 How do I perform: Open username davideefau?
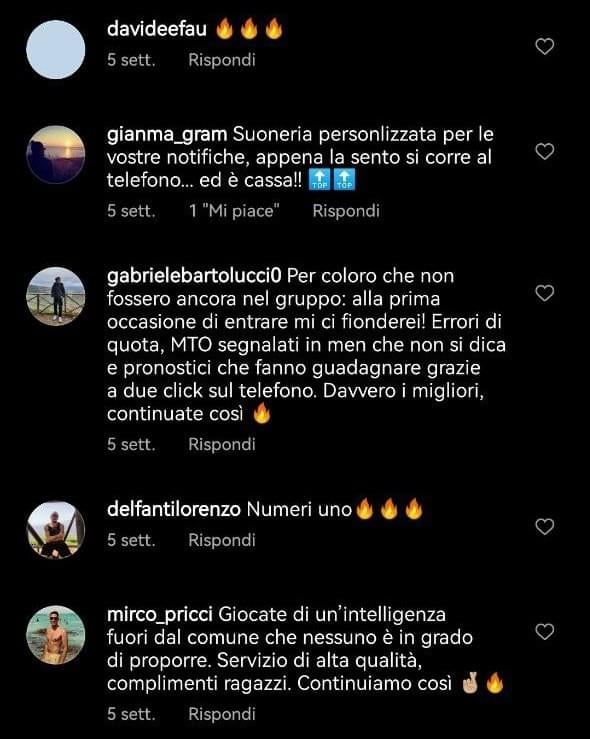coord(157,29)
